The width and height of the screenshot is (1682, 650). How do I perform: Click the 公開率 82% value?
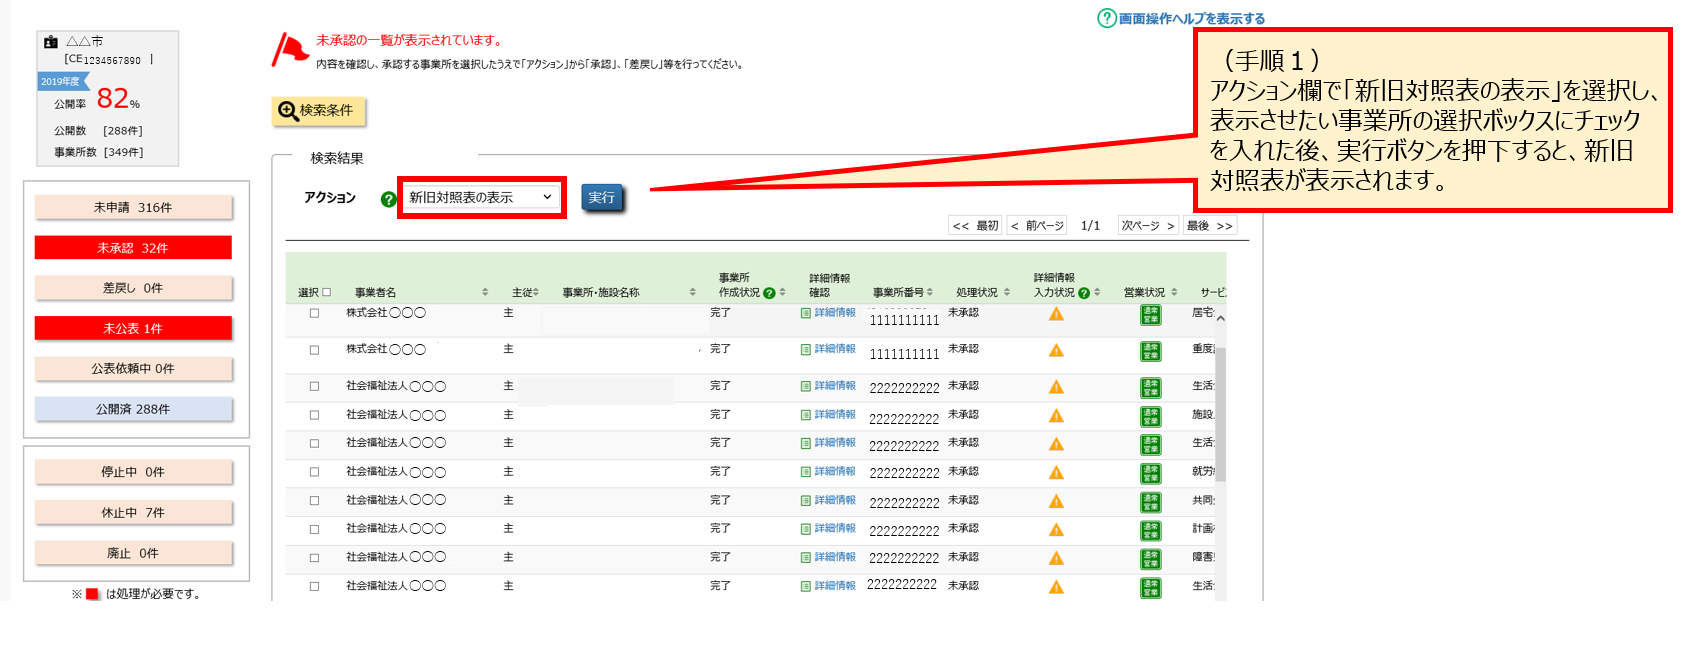[118, 99]
